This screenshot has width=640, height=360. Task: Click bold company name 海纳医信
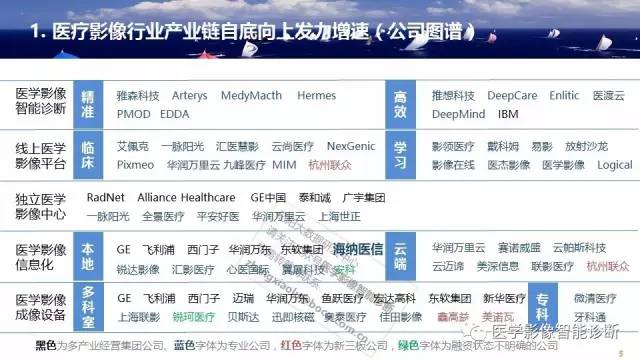tap(358, 249)
